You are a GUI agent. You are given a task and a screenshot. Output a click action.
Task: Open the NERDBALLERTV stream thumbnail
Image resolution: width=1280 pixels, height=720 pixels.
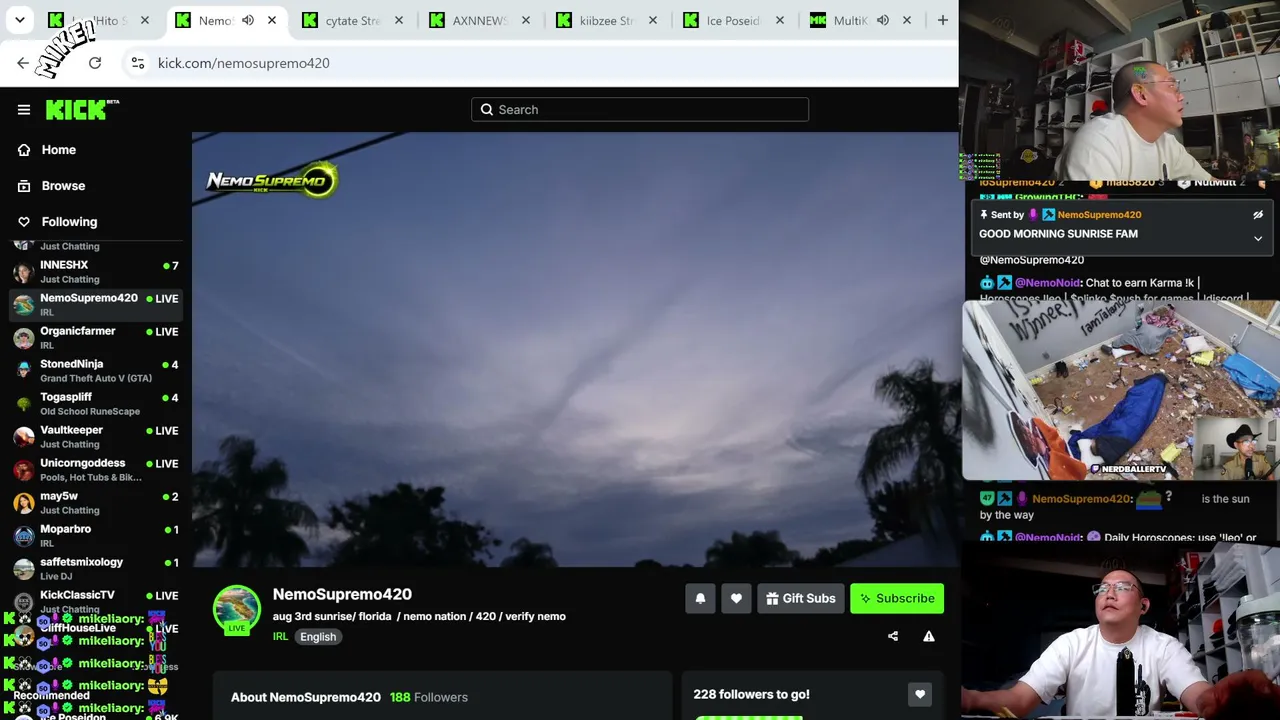(1121, 390)
